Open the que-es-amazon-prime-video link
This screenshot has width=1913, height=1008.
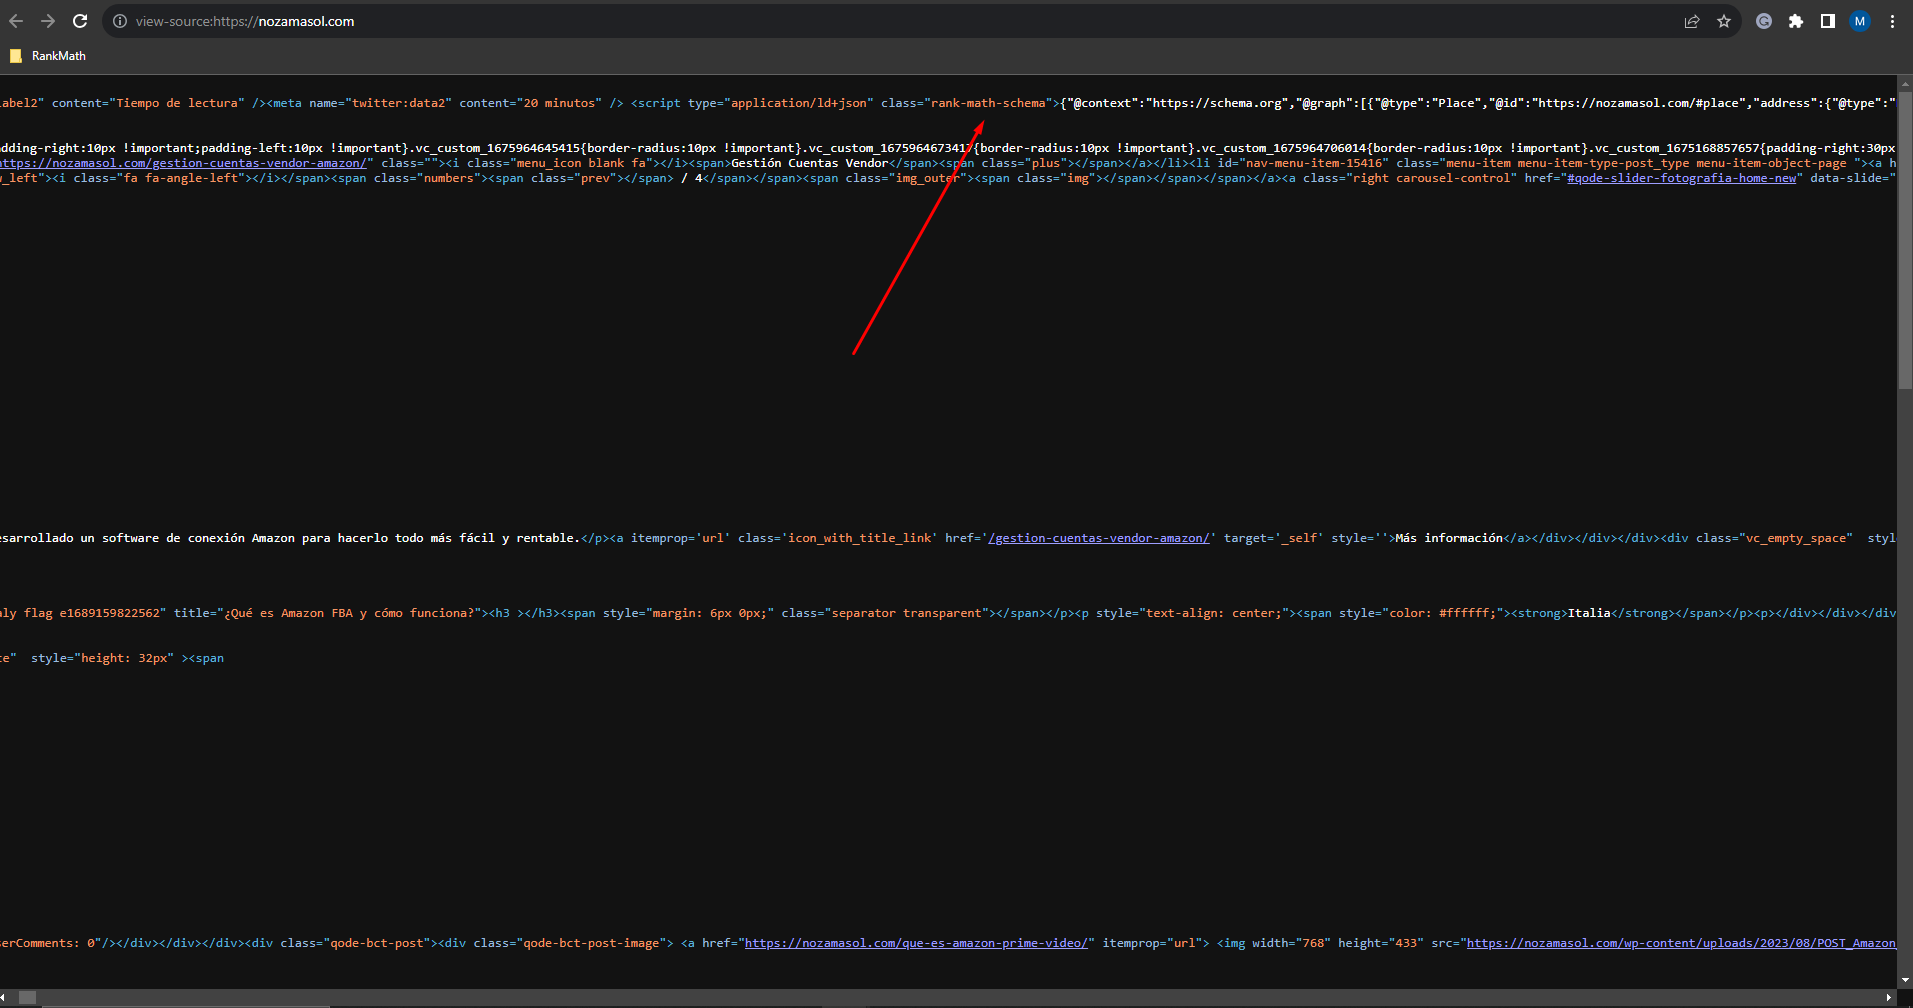(x=915, y=943)
